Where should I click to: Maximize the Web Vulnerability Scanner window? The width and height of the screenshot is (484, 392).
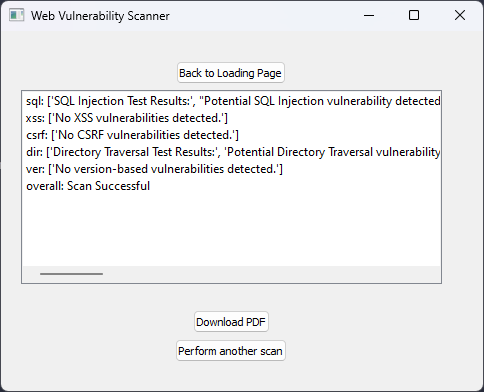pyautogui.click(x=414, y=15)
